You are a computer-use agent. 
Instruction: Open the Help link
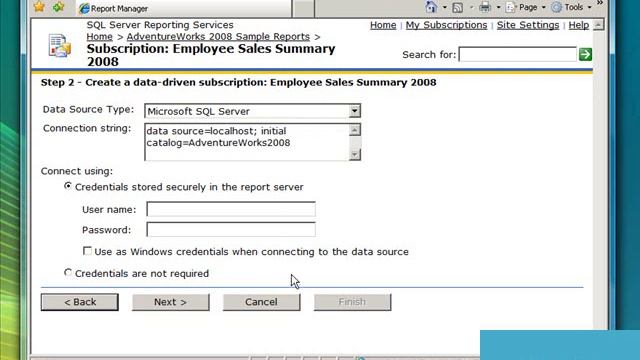tap(578, 25)
